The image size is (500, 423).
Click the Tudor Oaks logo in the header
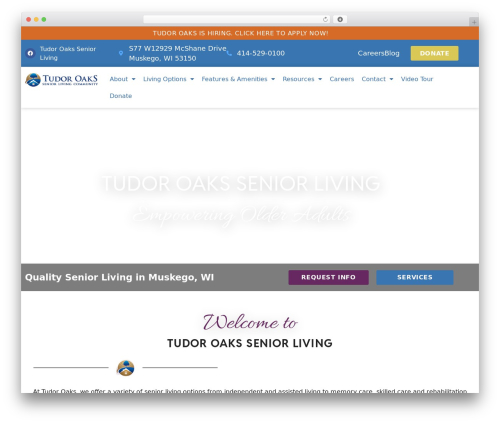click(62, 80)
